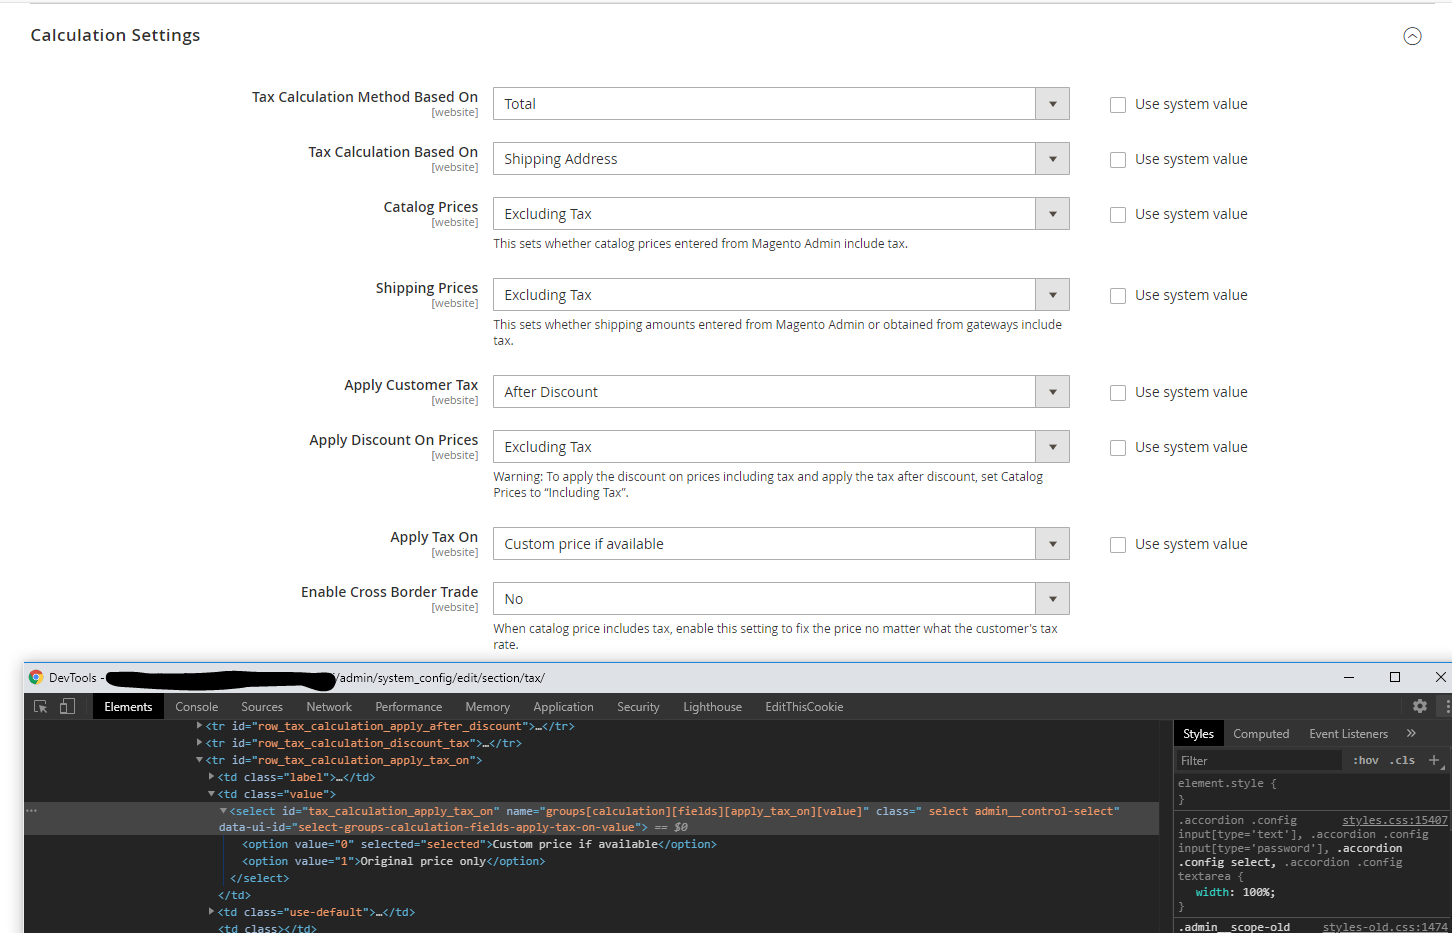
Task: Switch to the Network tab
Action: click(x=329, y=707)
